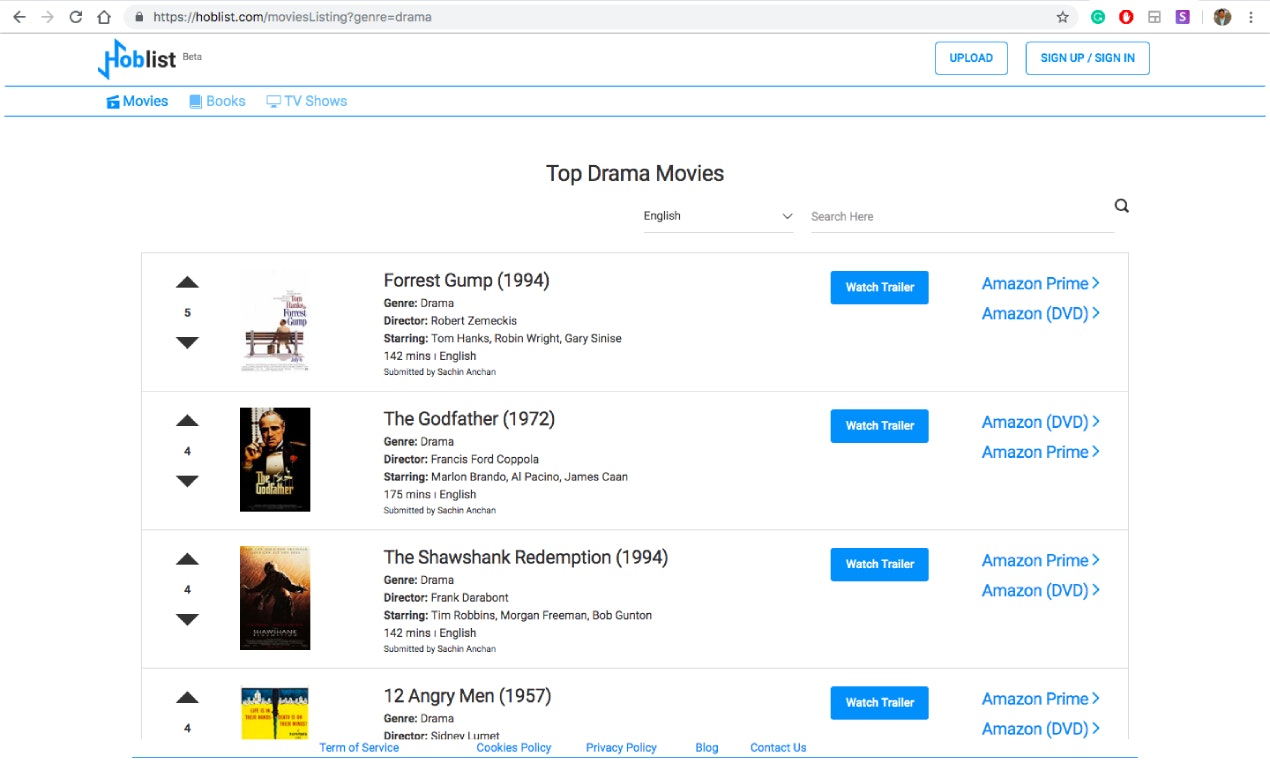The height and width of the screenshot is (760, 1270).
Task: Click the browser address bar URL
Action: point(292,17)
